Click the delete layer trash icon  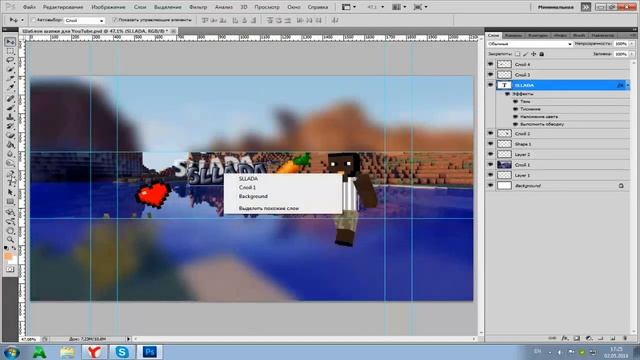pyautogui.click(x=625, y=338)
